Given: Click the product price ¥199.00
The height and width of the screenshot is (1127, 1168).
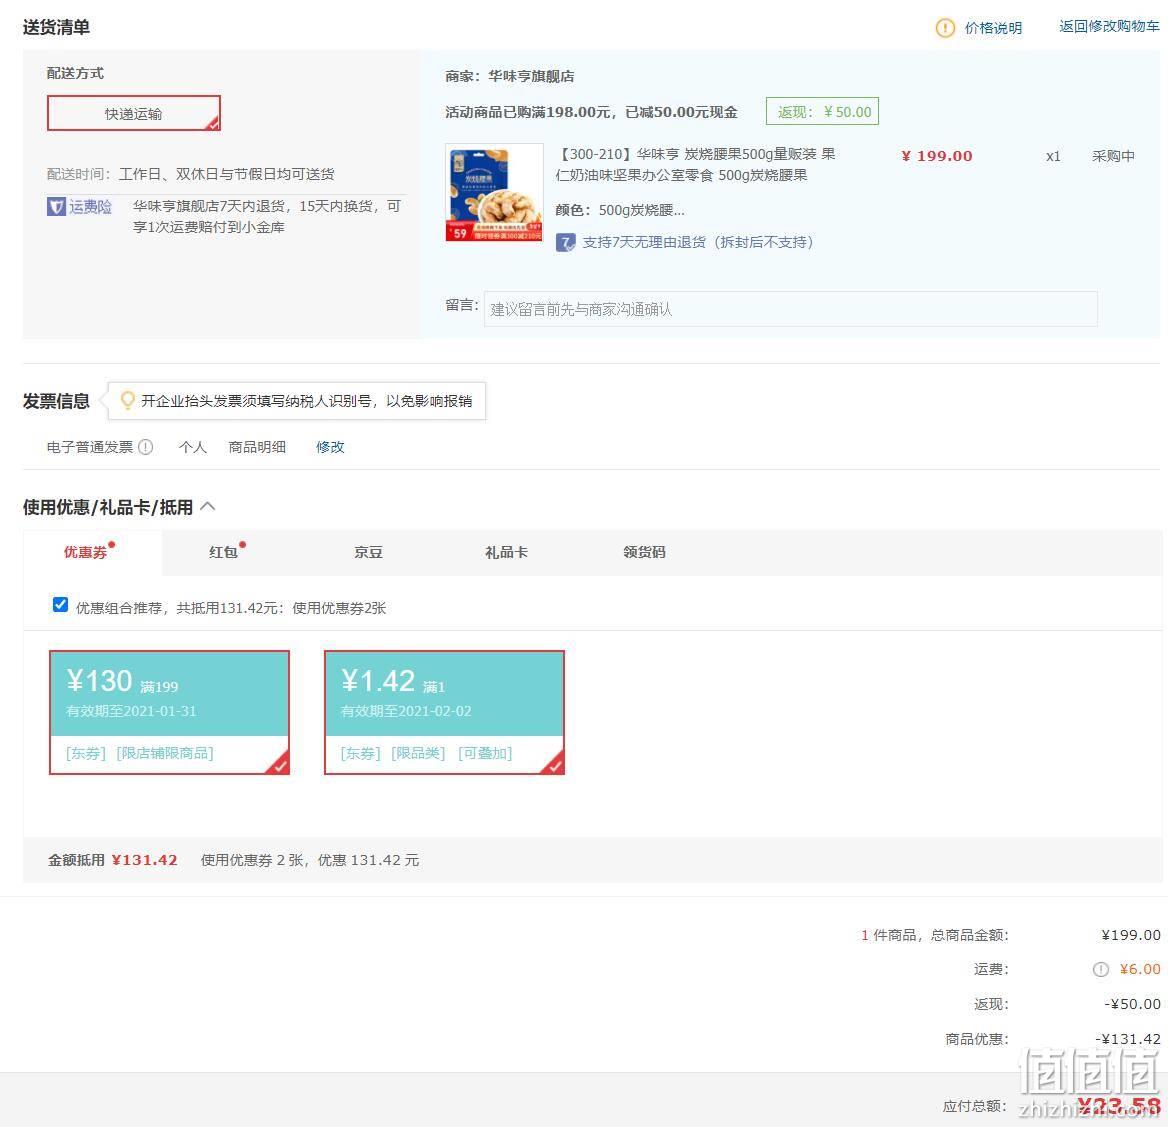Looking at the screenshot, I should click(x=936, y=156).
